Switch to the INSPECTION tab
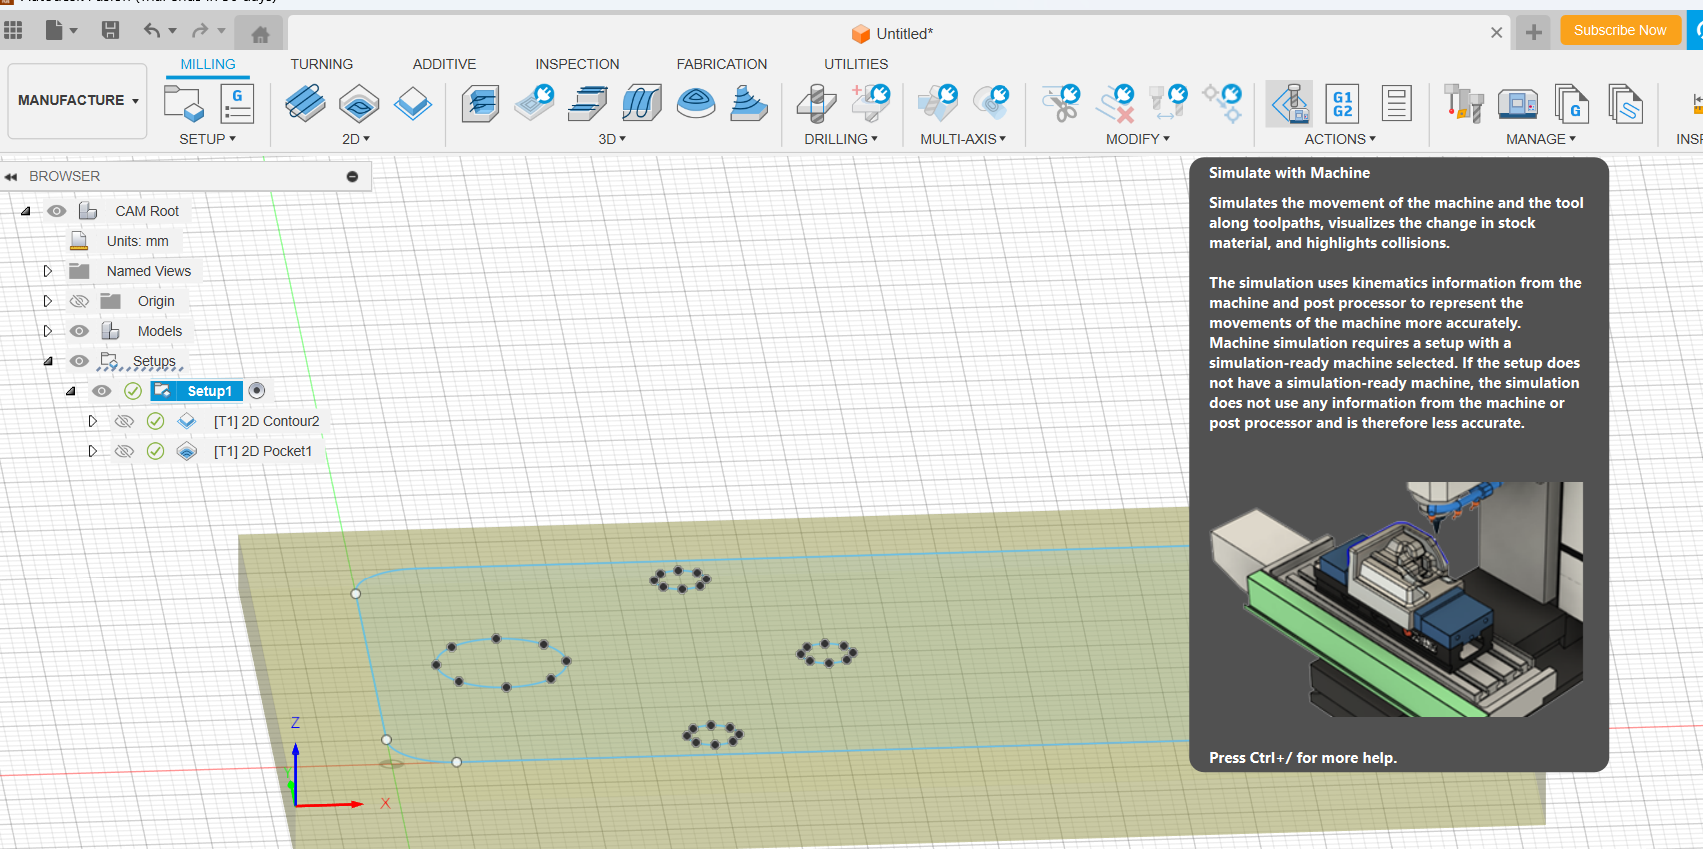 tap(577, 64)
